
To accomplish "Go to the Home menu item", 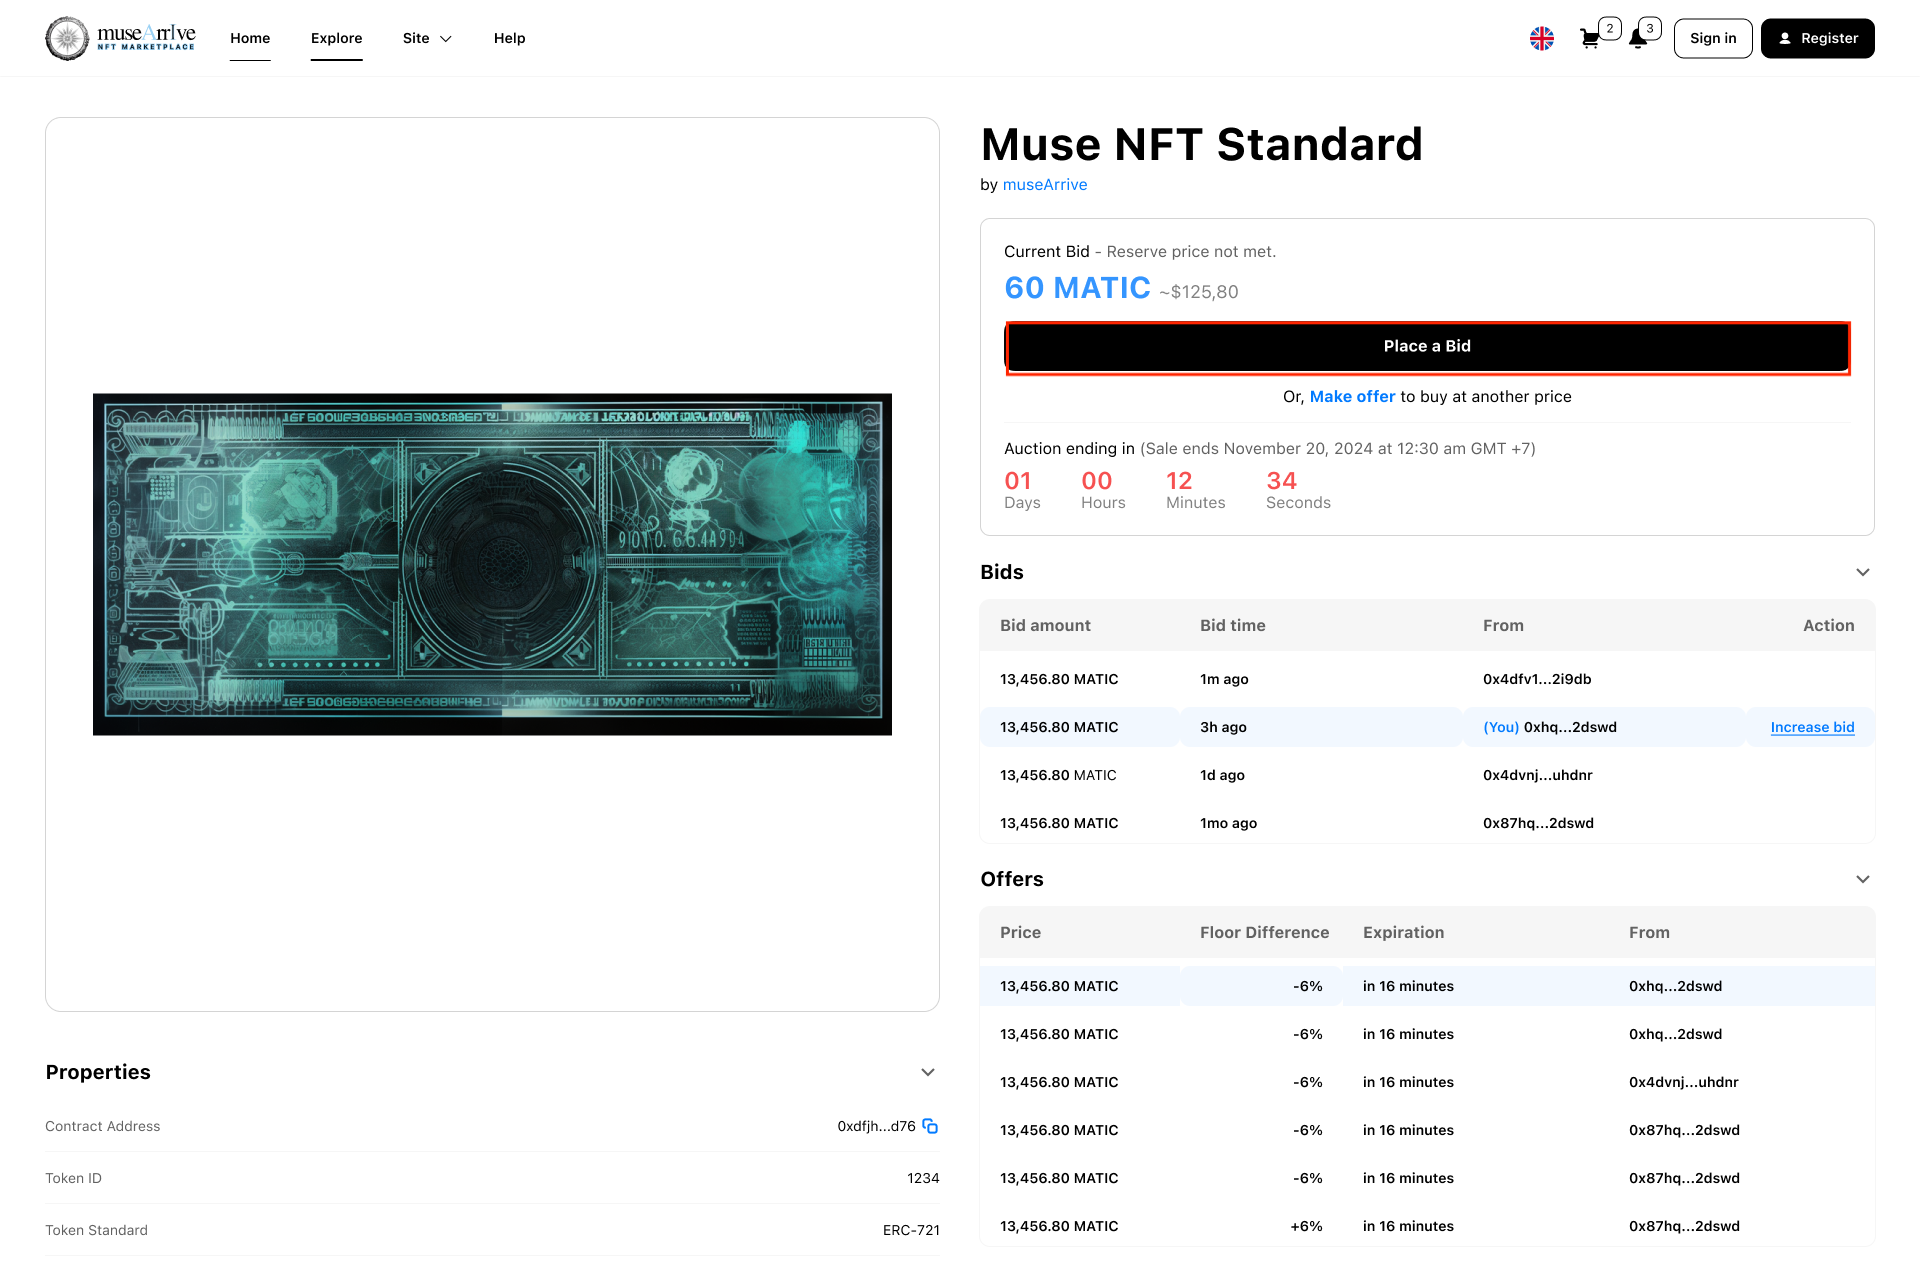I will point(250,38).
